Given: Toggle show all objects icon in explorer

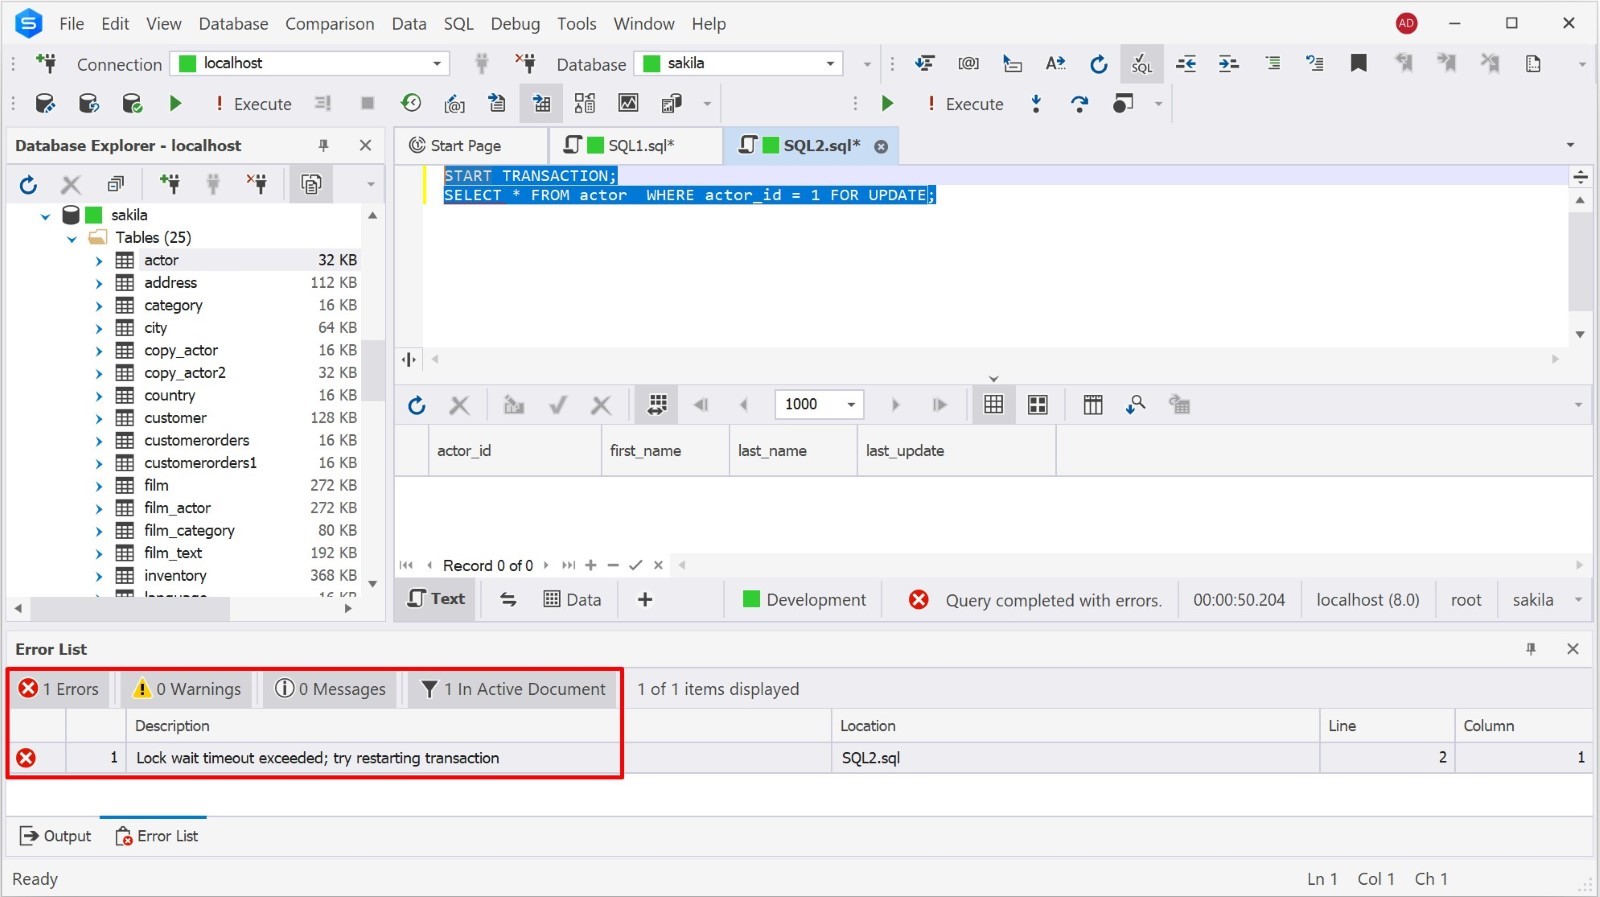Looking at the screenshot, I should click(311, 184).
